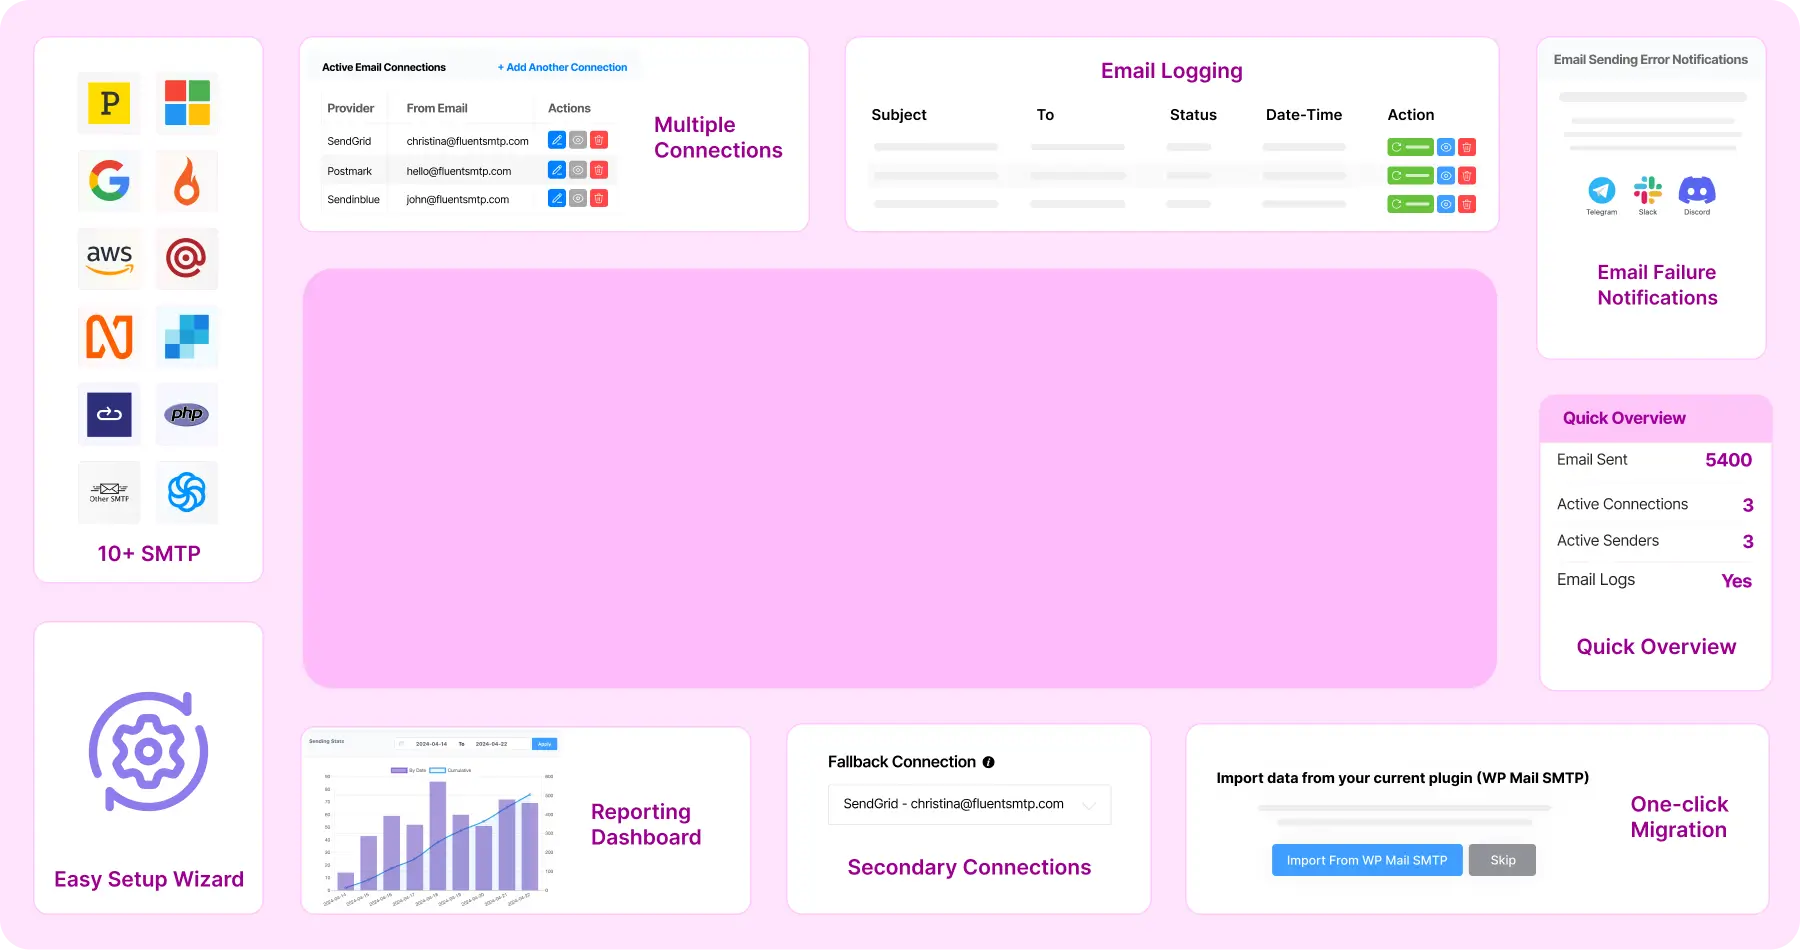Delete the Sendinblue connection
1800x950 pixels.
(x=599, y=198)
